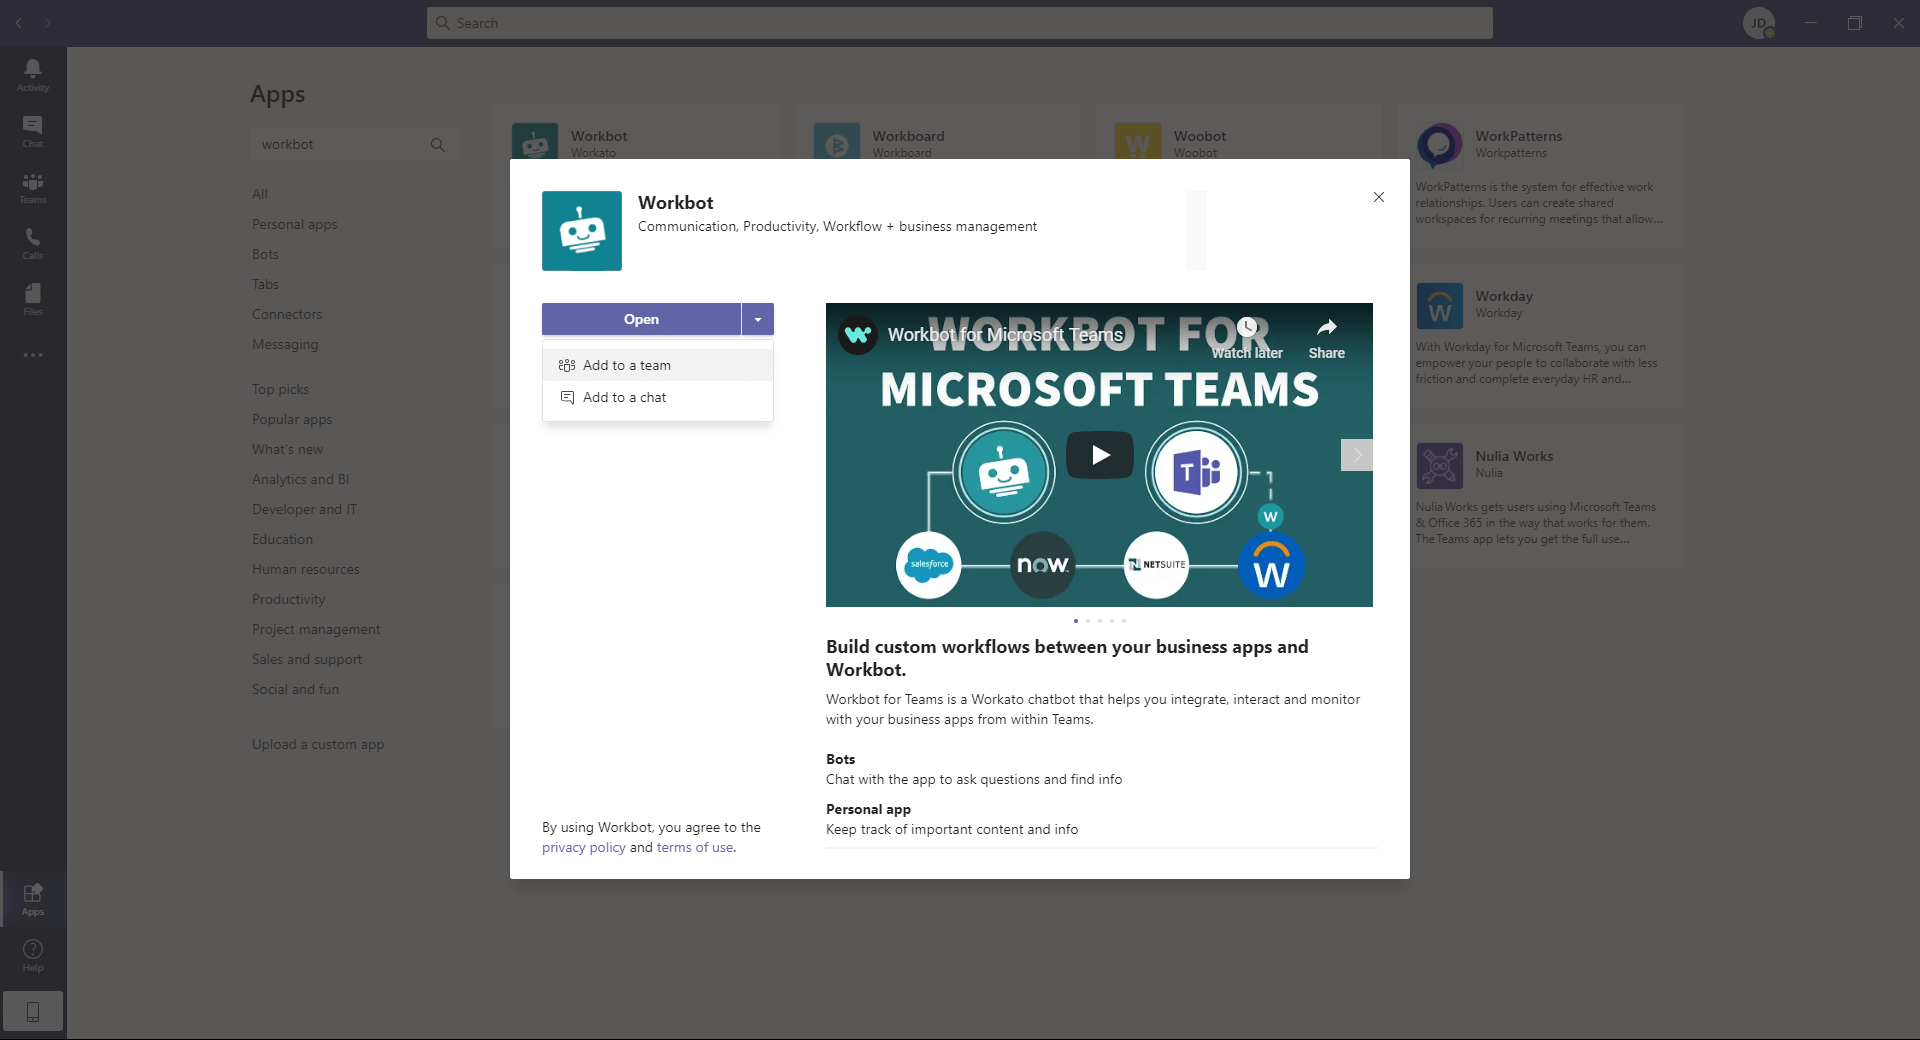This screenshot has height=1040, width=1920.
Task: Click Watch later on the video
Action: click(1247, 338)
